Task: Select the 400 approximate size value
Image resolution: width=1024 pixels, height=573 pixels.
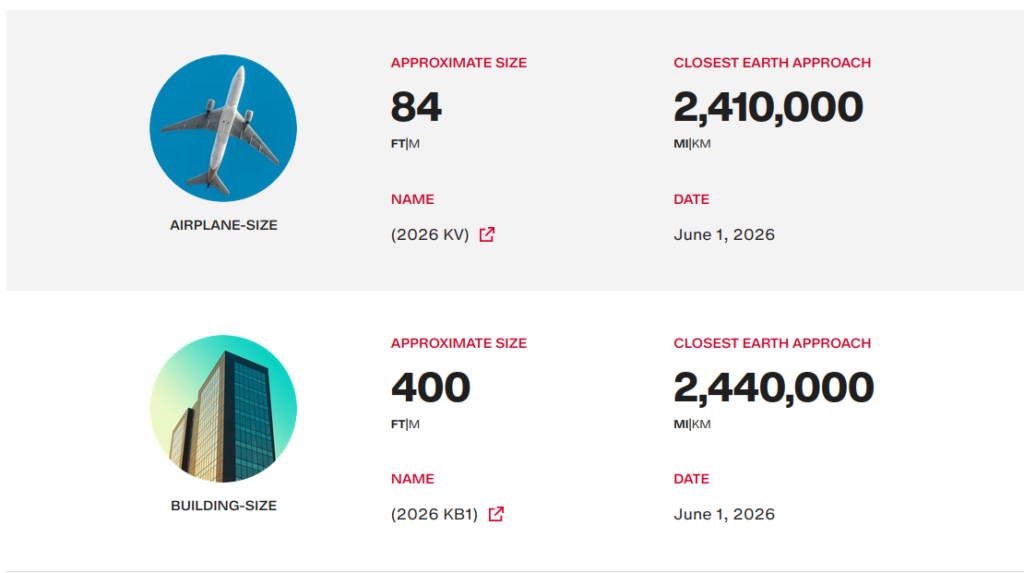Action: coord(430,387)
